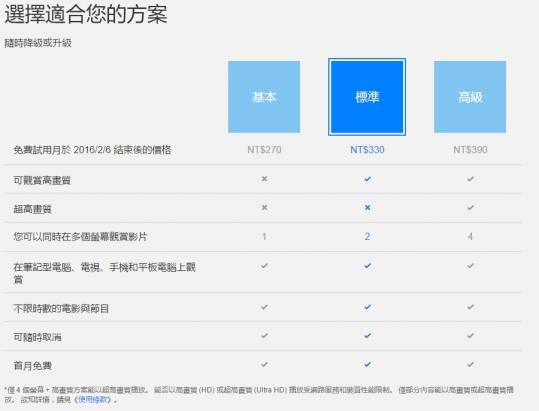Select the 高級 plan tile
Viewport: 539px width, 411px height.
click(x=470, y=97)
